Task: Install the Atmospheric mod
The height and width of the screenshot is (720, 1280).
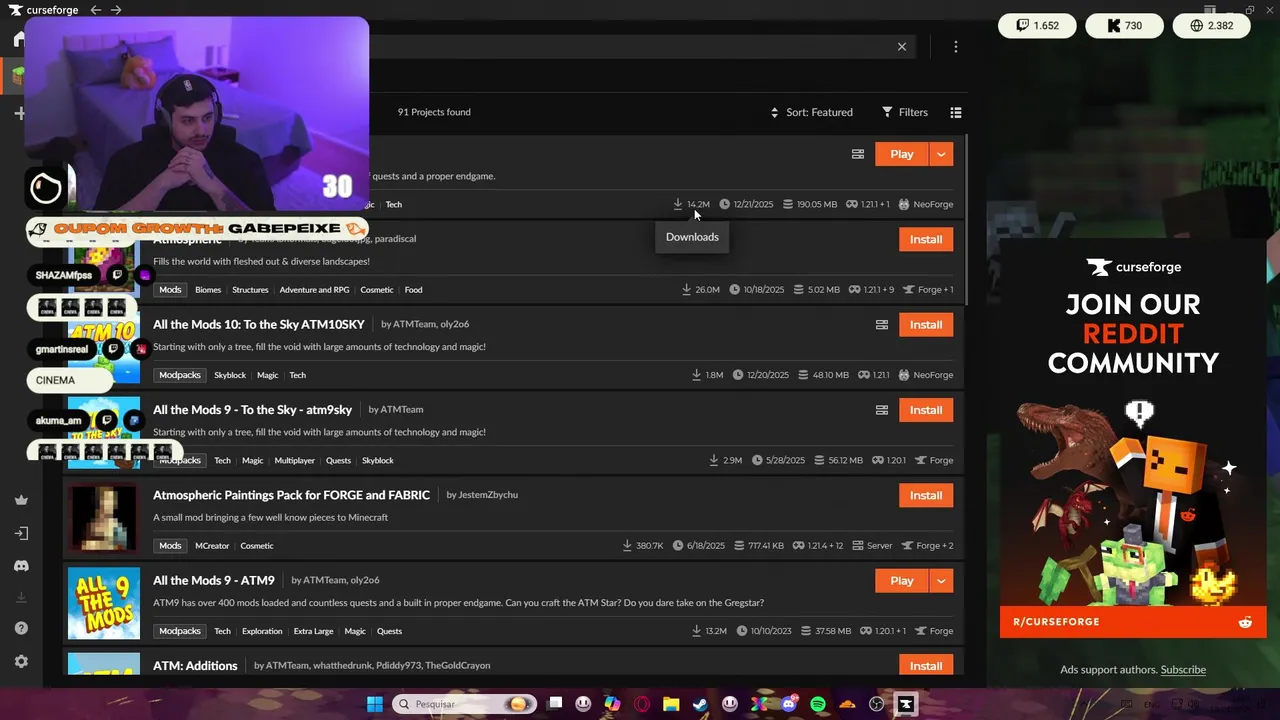Action: point(926,239)
